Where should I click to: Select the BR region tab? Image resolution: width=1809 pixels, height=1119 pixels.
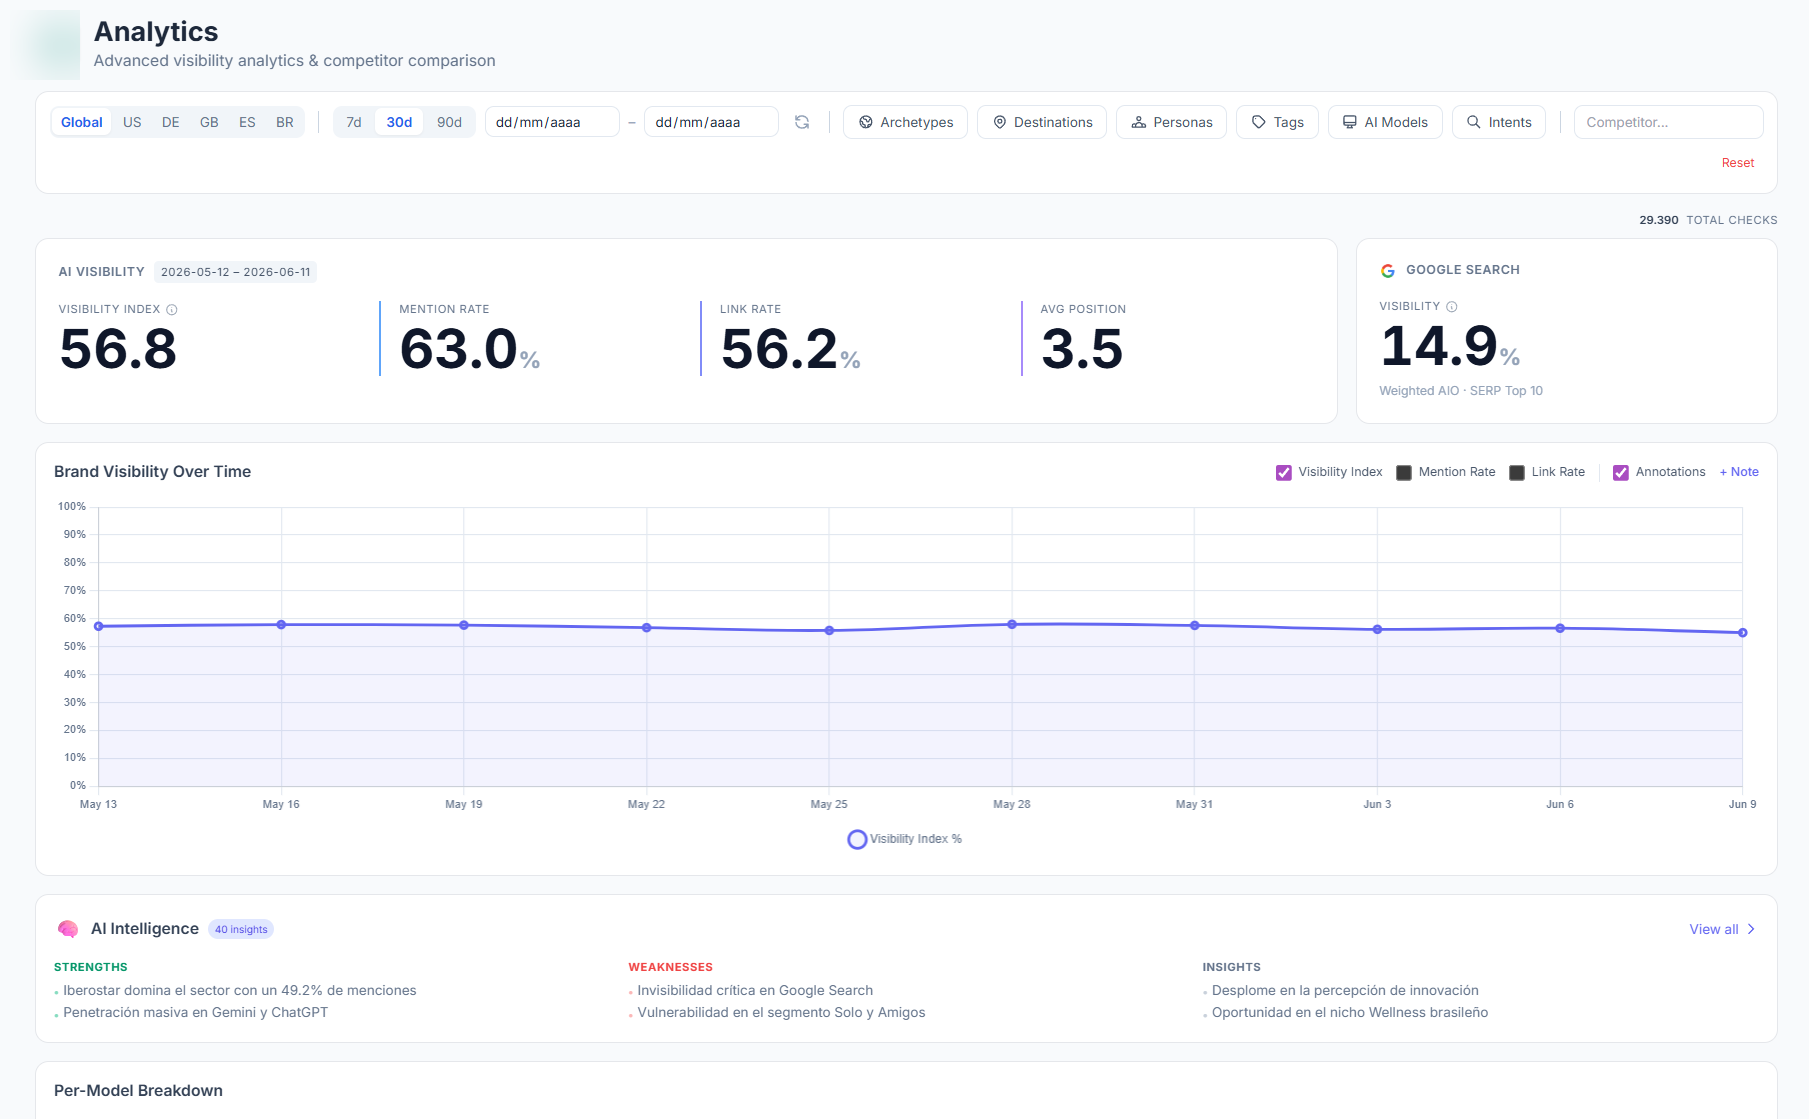285,122
